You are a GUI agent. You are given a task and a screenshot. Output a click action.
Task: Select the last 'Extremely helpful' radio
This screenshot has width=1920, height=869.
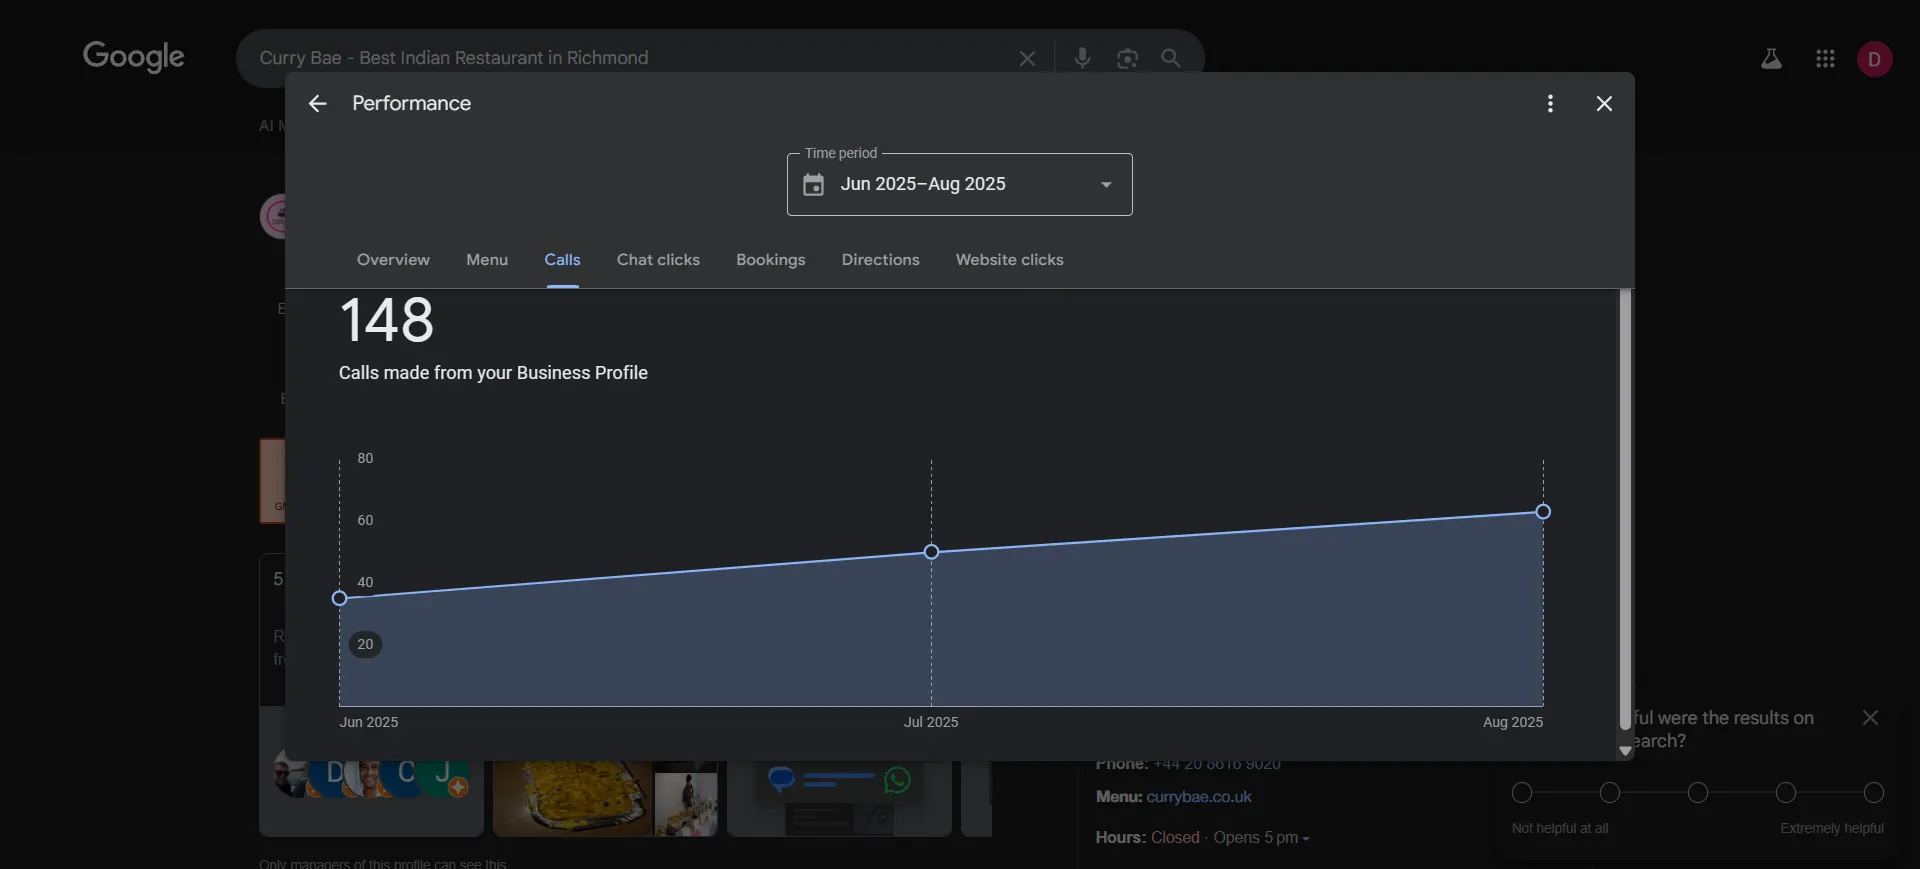[x=1874, y=793]
